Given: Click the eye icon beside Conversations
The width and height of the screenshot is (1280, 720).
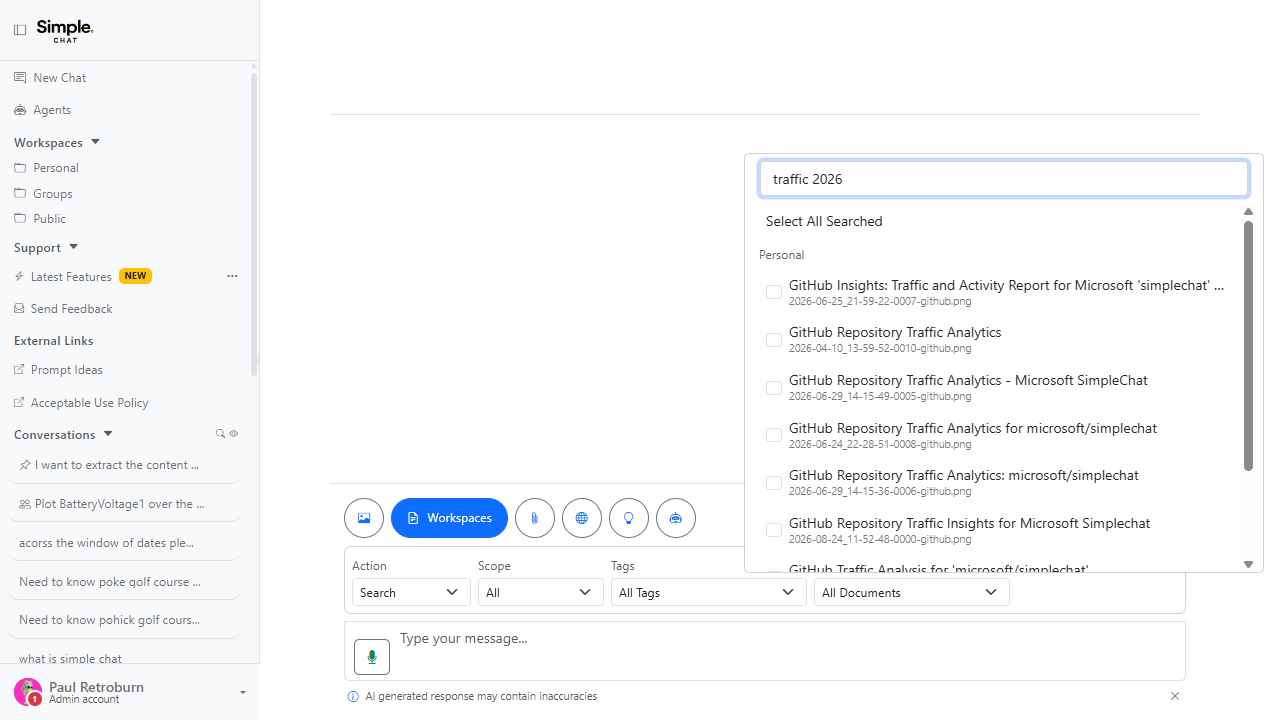Looking at the screenshot, I should (234, 434).
